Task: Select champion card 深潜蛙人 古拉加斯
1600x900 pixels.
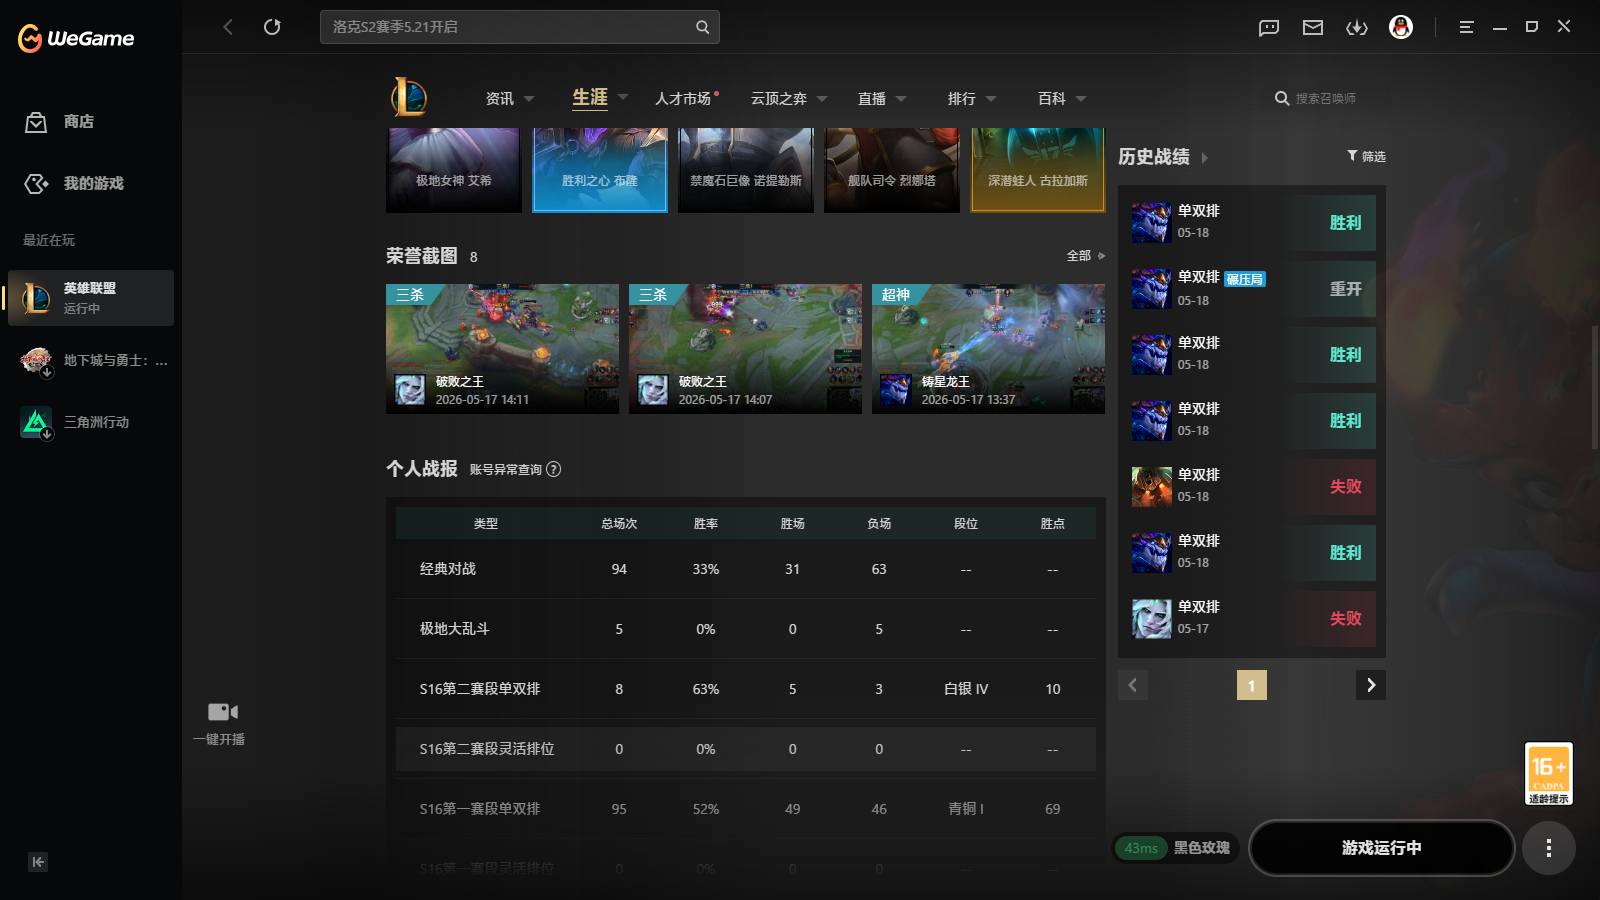Action: tap(1038, 170)
